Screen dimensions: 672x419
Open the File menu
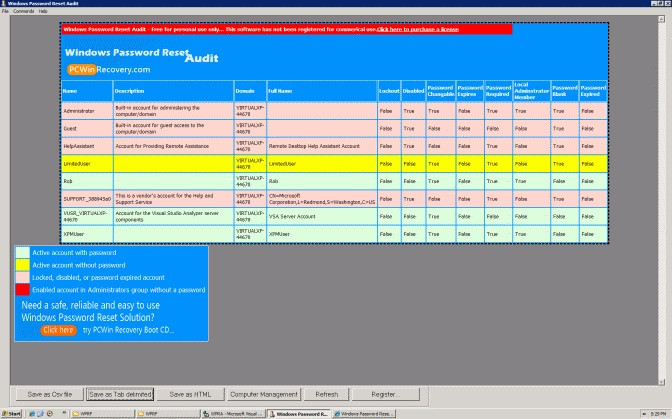click(x=5, y=11)
